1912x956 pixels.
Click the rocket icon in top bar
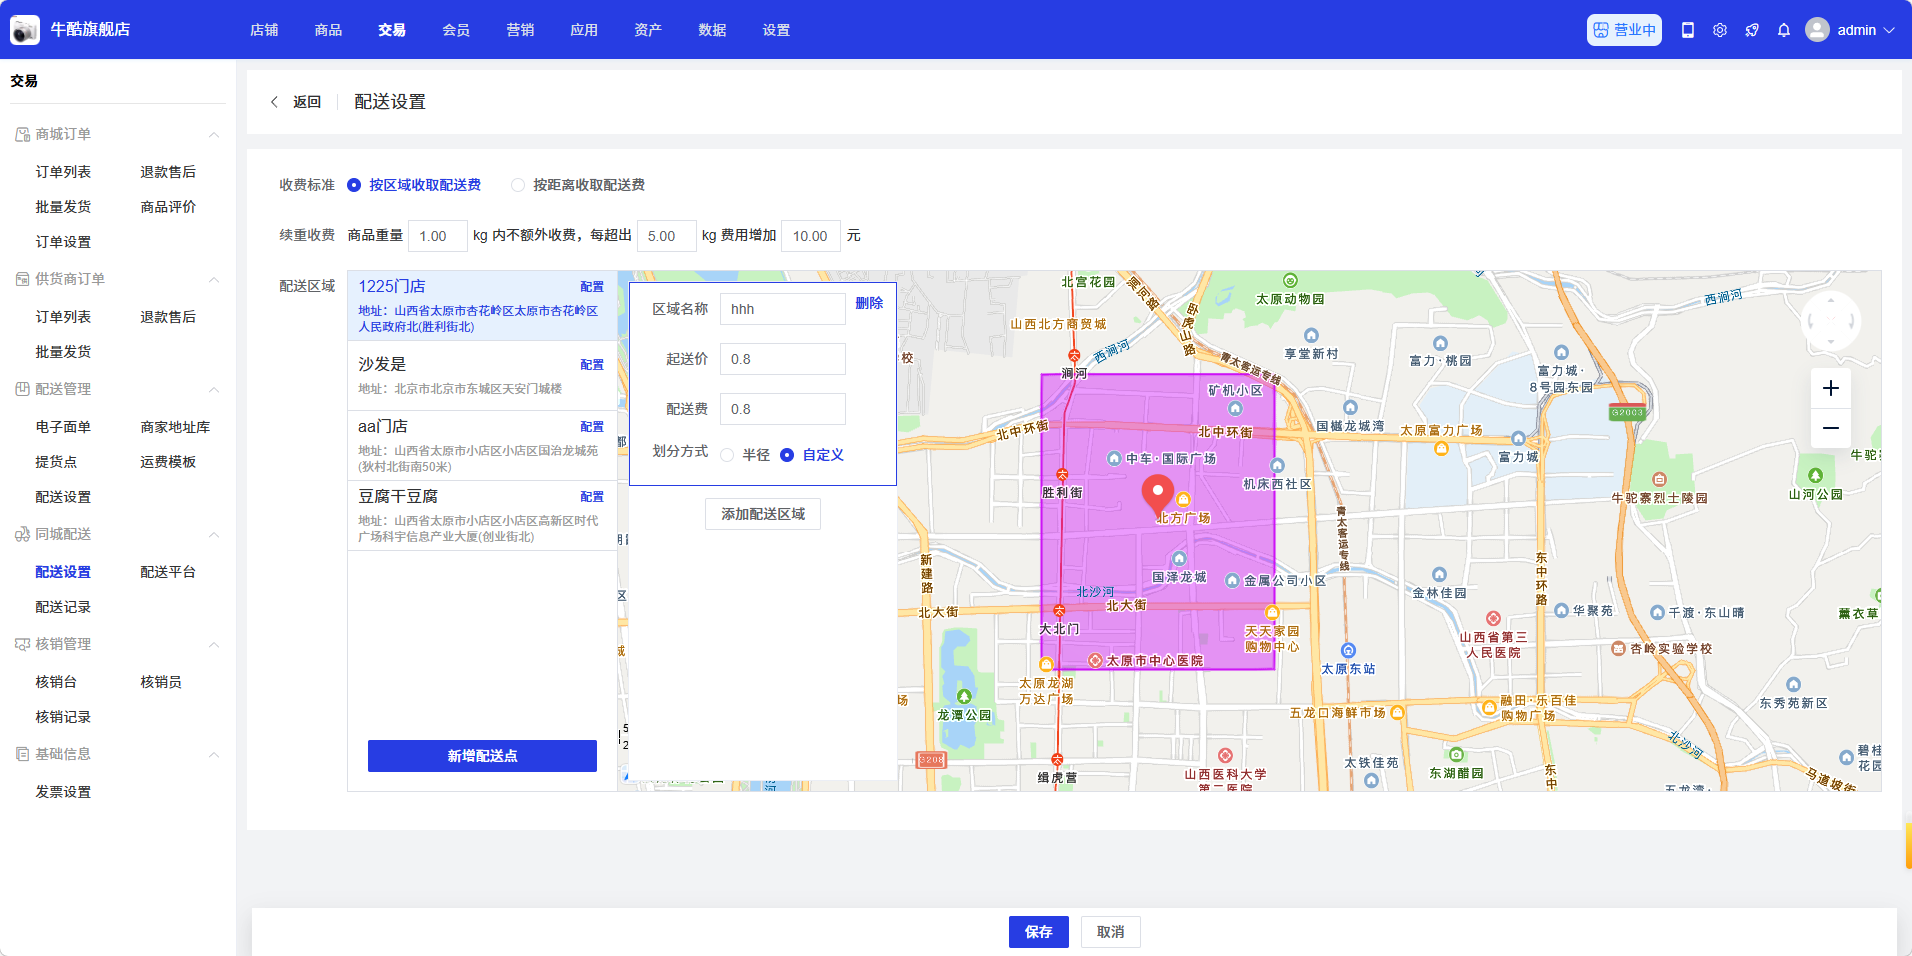[1752, 30]
